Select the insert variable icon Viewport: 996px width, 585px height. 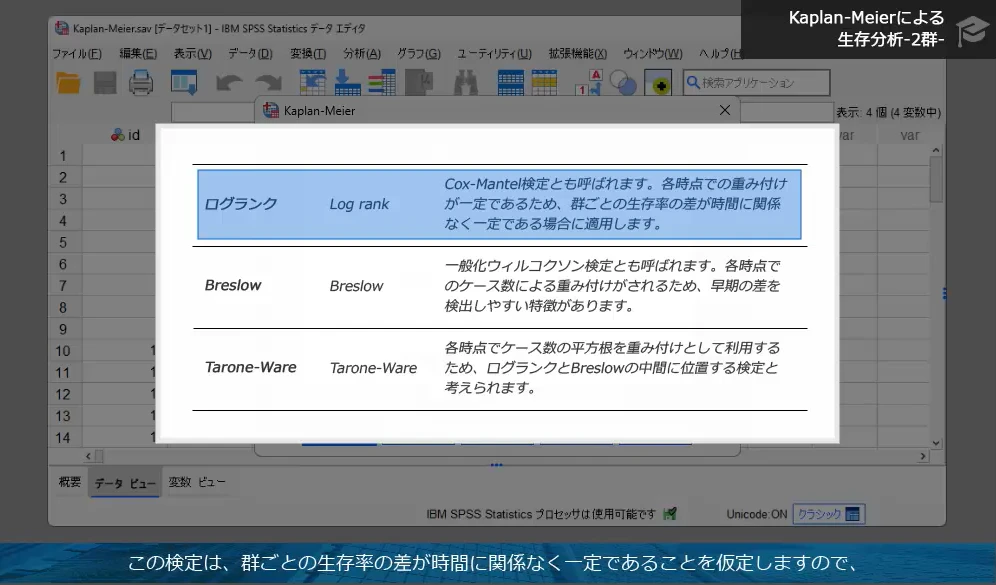coord(543,82)
